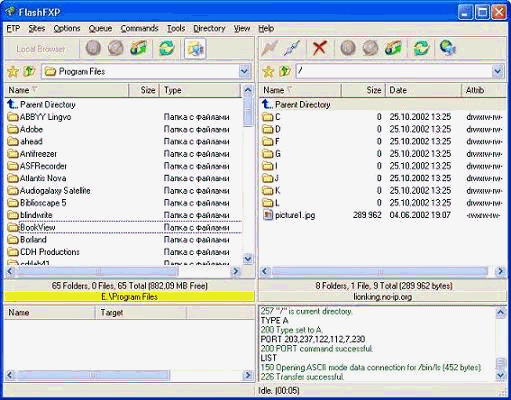The width and height of the screenshot is (511, 400).
Task: Select the picture1.jpg file
Action: point(289,215)
